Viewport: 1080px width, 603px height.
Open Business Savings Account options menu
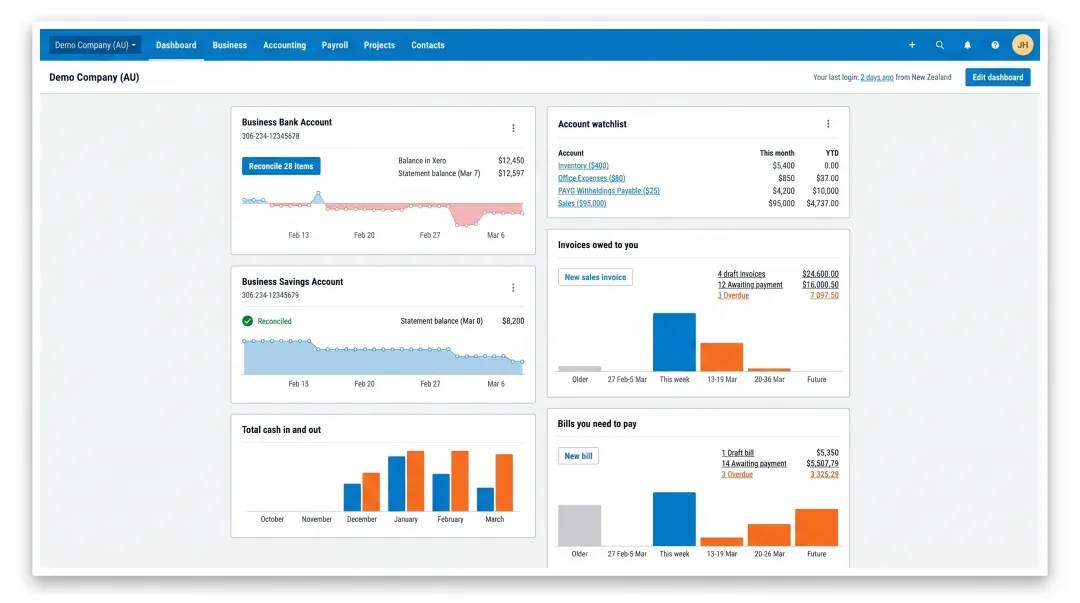point(513,287)
